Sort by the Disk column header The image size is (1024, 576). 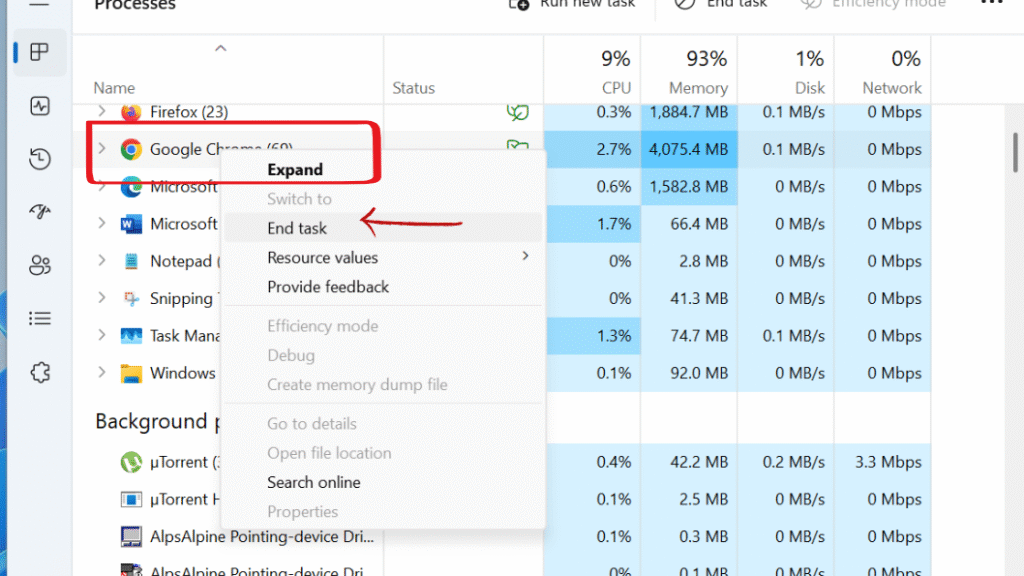tap(786, 71)
